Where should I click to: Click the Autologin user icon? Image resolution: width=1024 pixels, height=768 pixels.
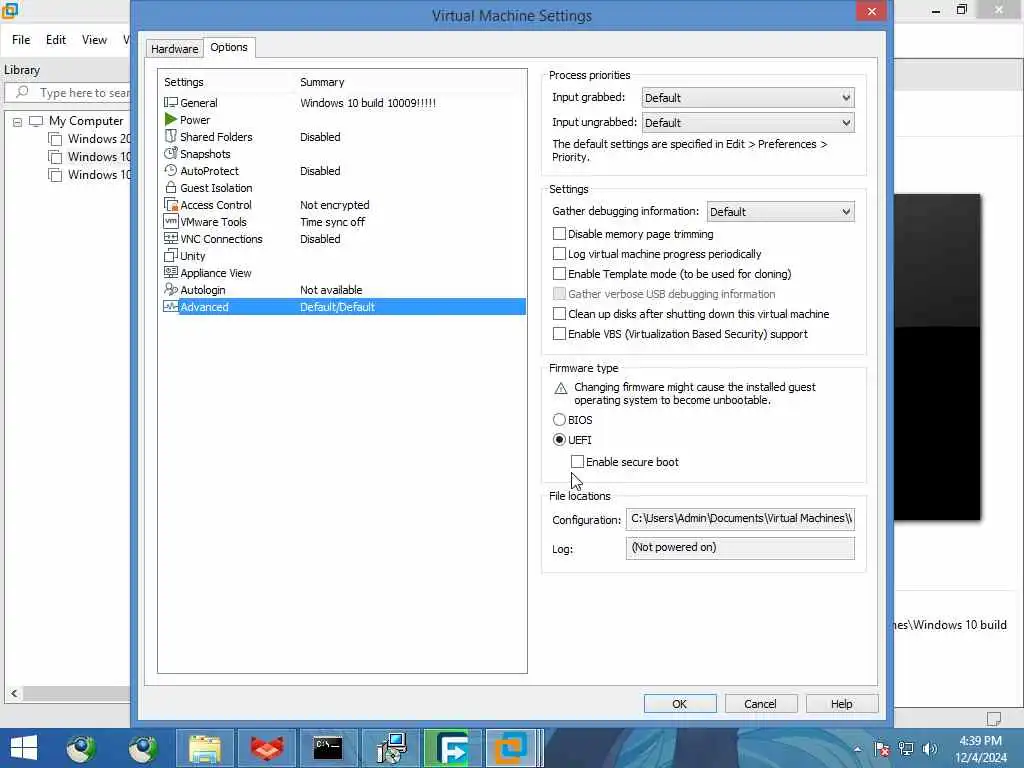[x=170, y=289]
